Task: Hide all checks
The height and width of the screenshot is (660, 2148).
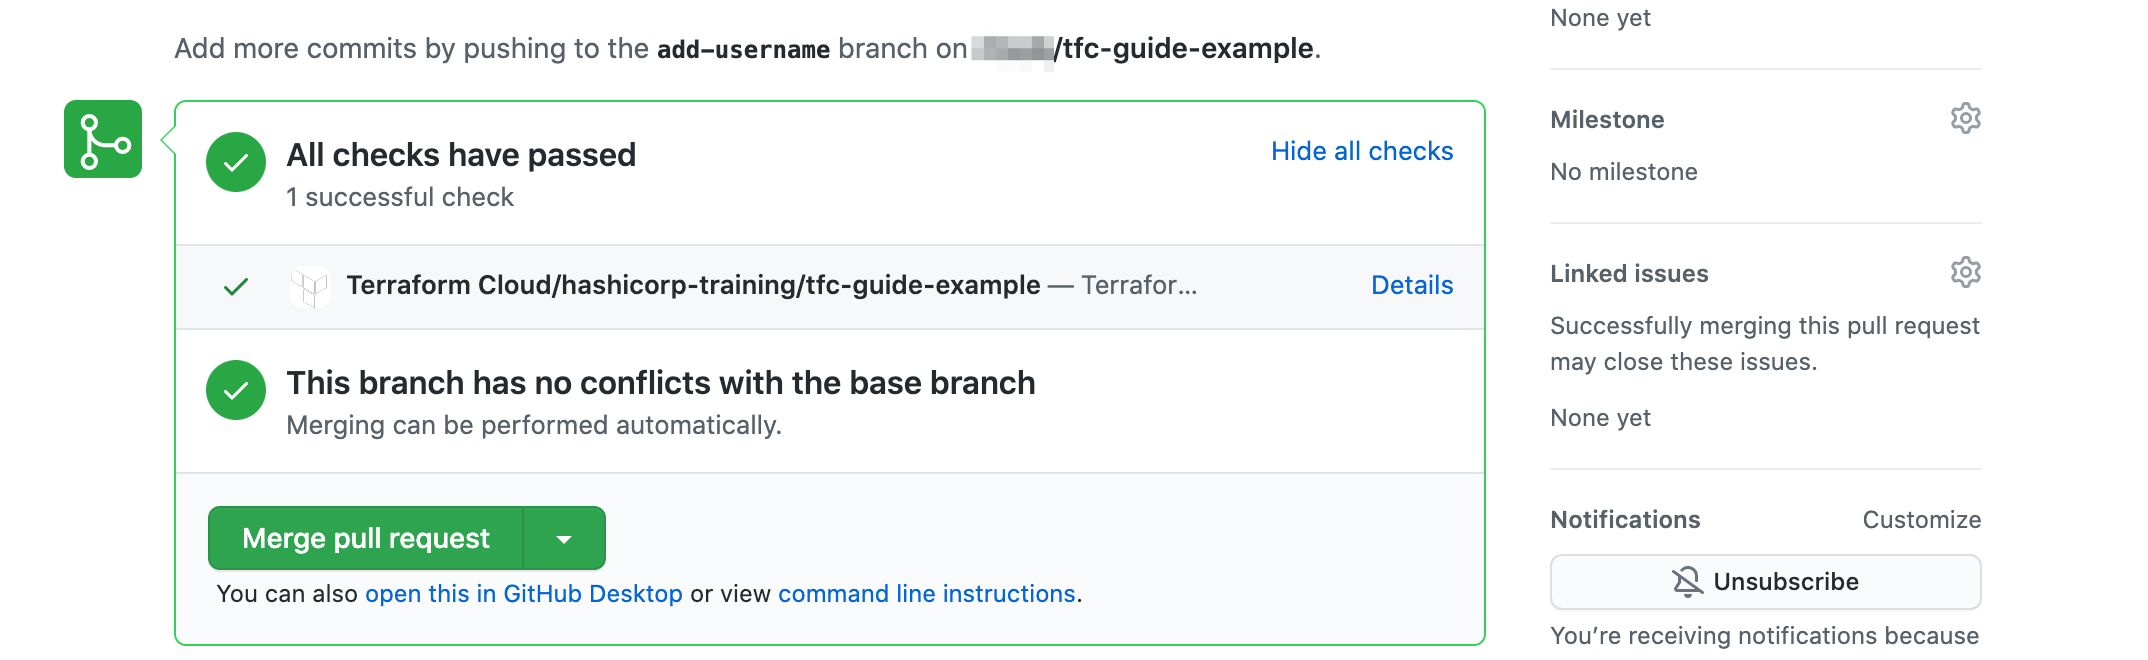Action: tap(1362, 151)
